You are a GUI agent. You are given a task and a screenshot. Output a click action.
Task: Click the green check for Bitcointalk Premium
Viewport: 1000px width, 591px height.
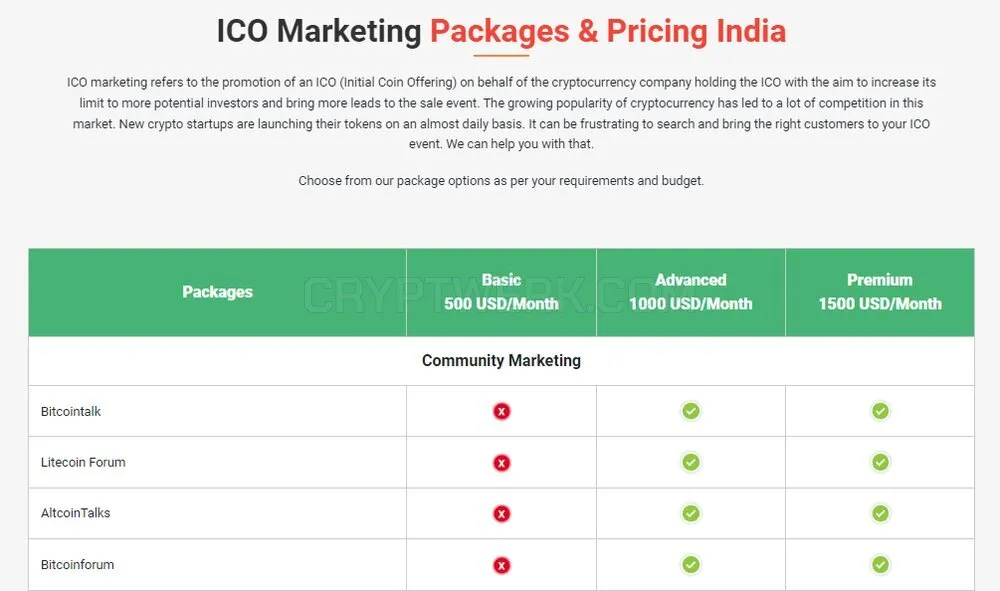(x=880, y=411)
